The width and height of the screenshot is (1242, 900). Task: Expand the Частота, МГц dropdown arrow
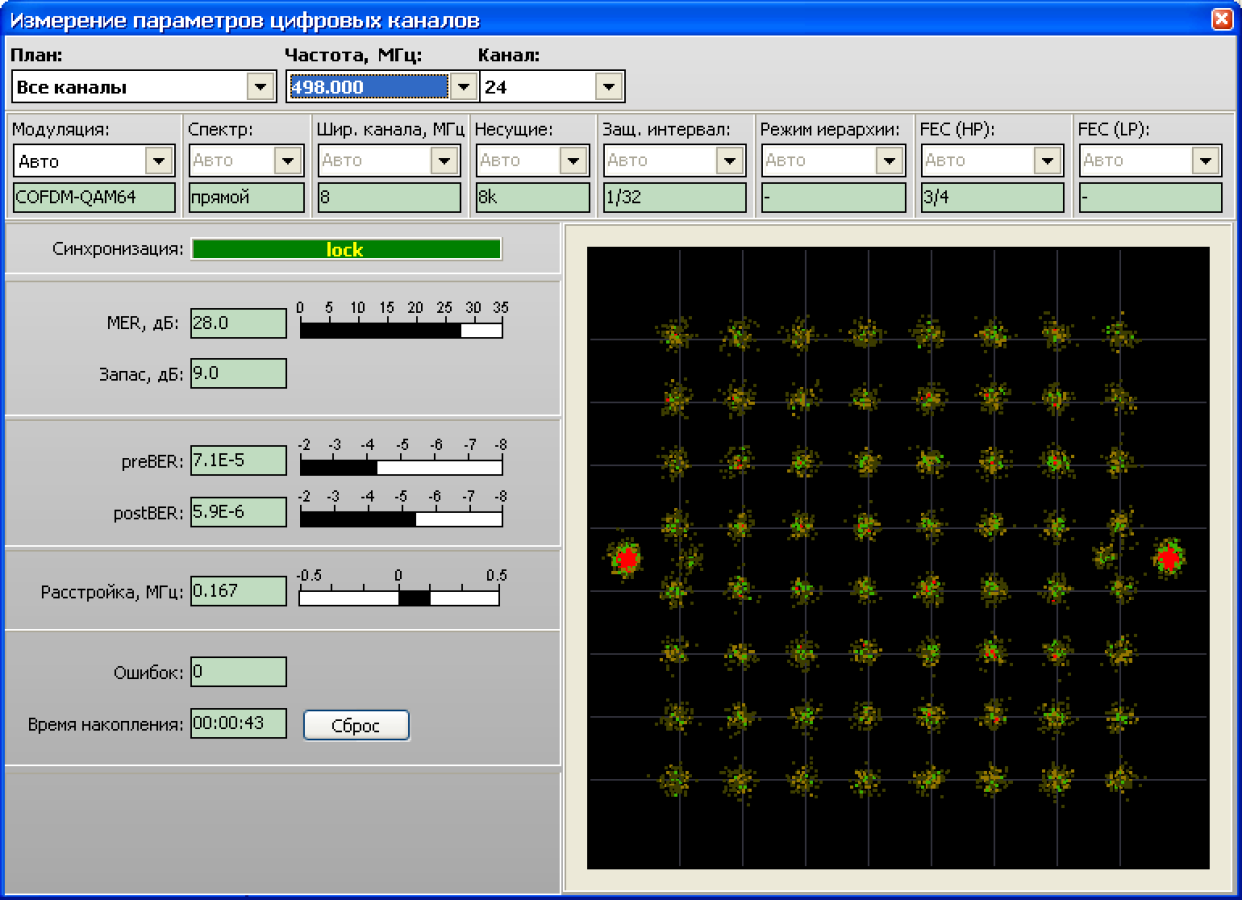click(x=462, y=87)
